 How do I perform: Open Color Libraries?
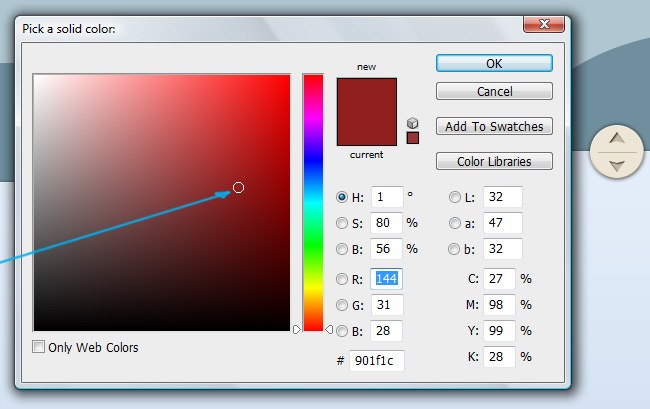494,161
